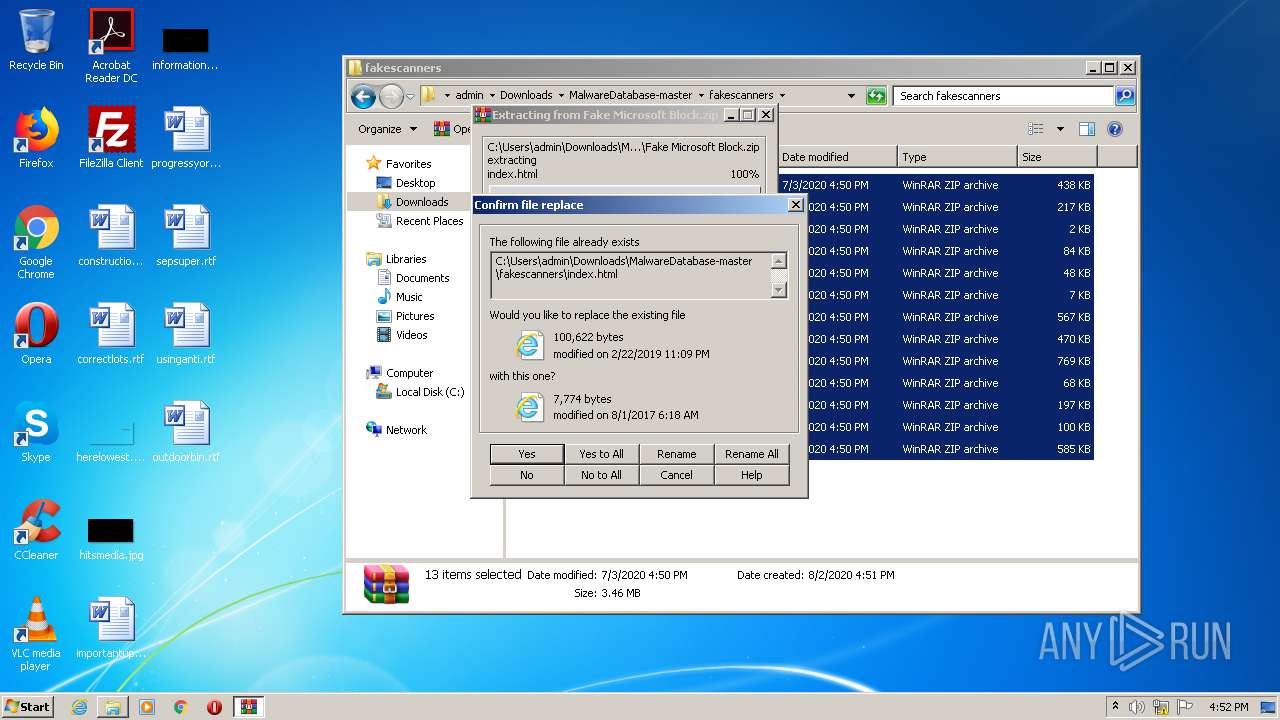This screenshot has width=1280, height=720.
Task: Cancel the file replace dialog
Action: tap(677, 475)
